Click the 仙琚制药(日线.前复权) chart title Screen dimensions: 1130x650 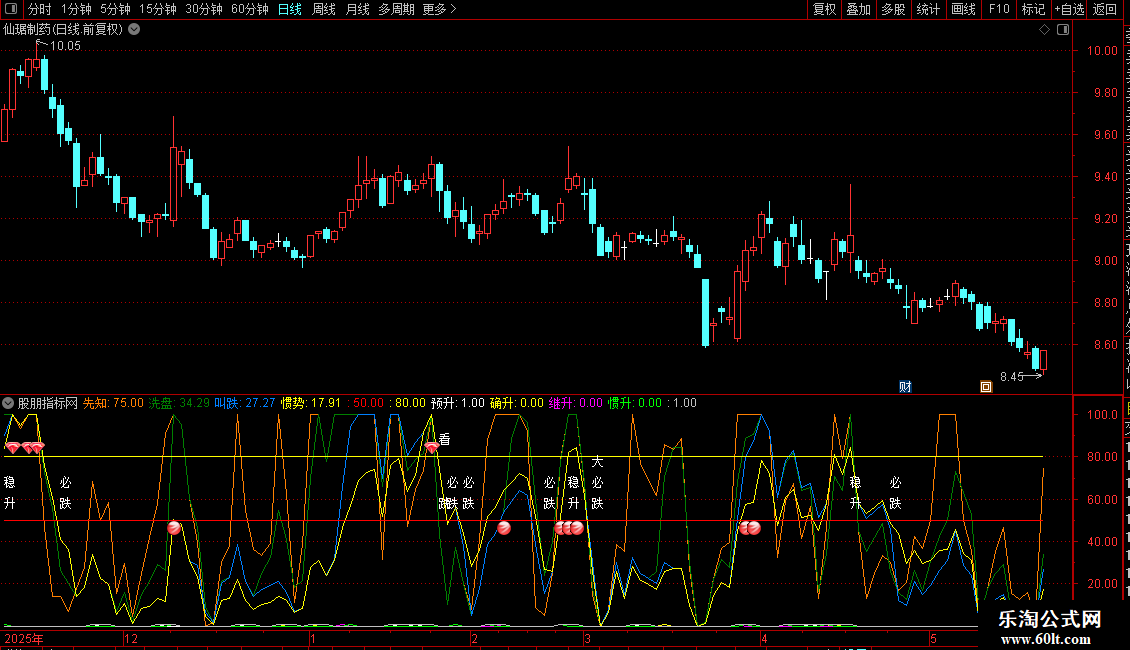tap(63, 30)
